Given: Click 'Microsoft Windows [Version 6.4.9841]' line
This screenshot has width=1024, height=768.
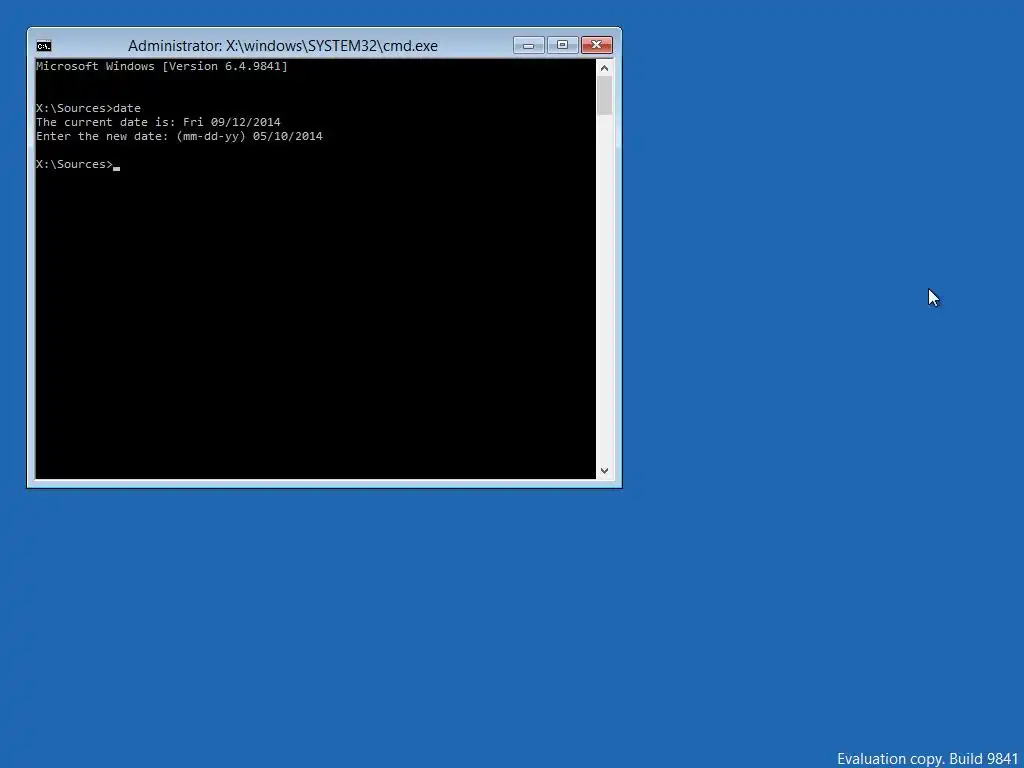Looking at the screenshot, I should tap(162, 66).
